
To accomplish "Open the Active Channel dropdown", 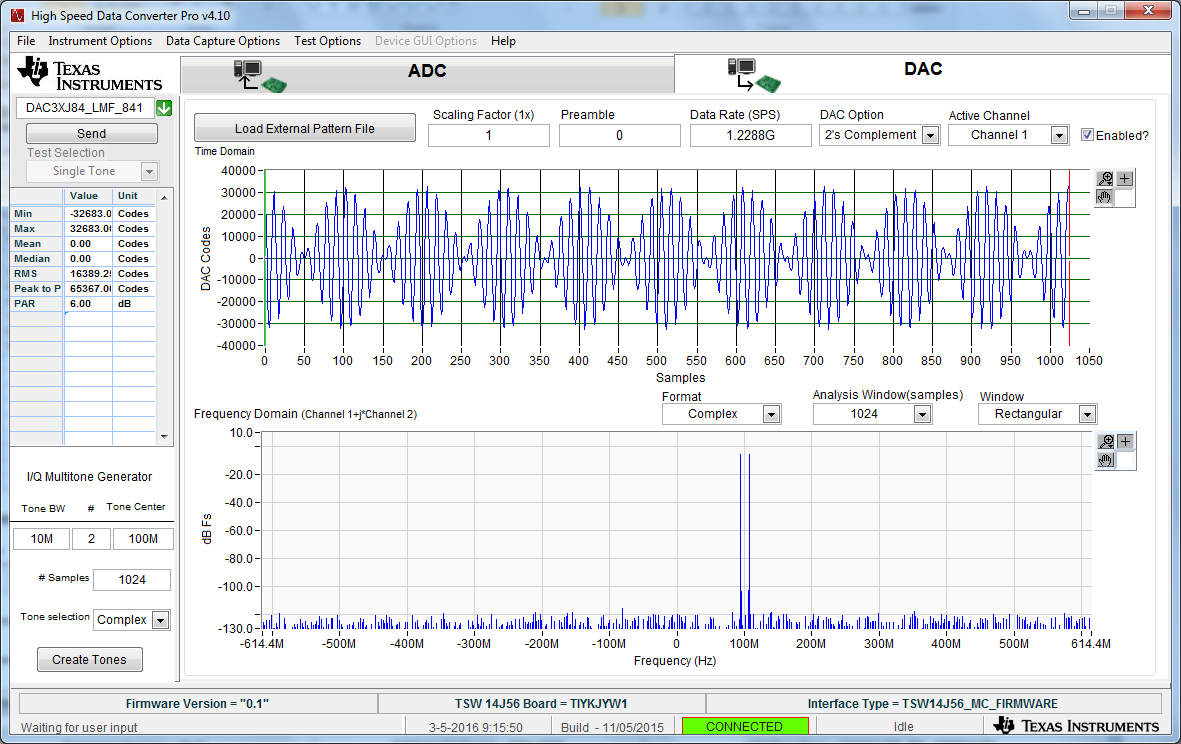I will (1060, 136).
